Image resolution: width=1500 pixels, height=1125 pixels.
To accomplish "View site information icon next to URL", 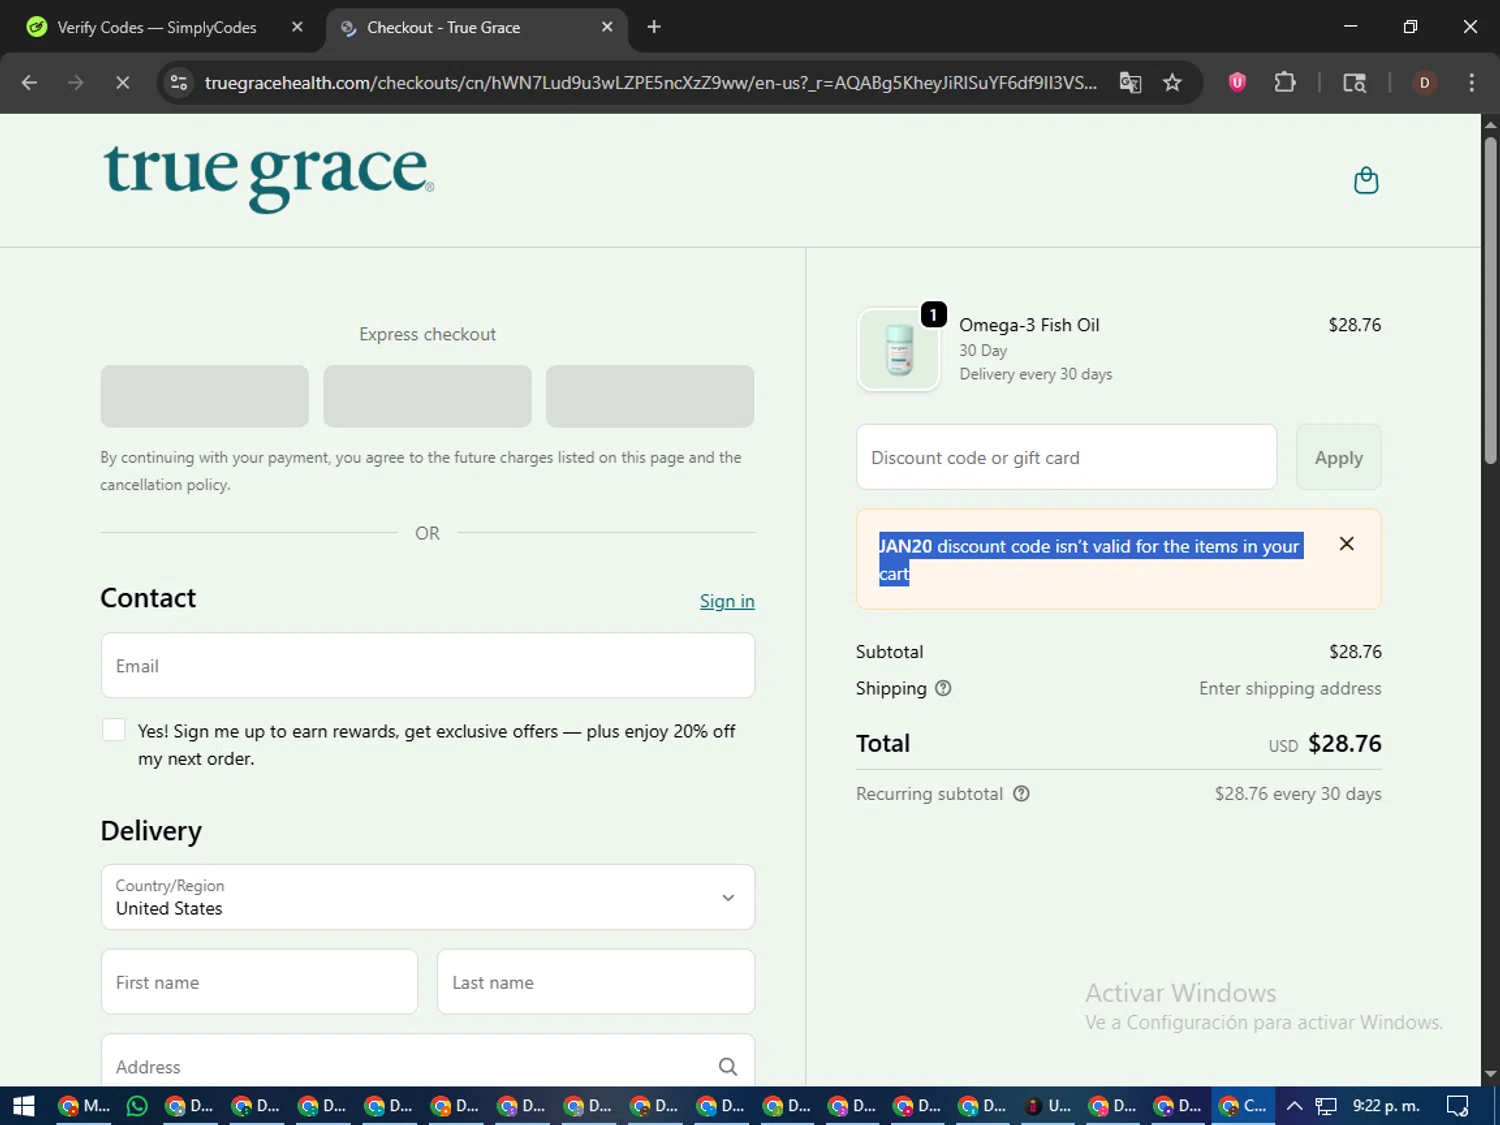I will click(179, 83).
